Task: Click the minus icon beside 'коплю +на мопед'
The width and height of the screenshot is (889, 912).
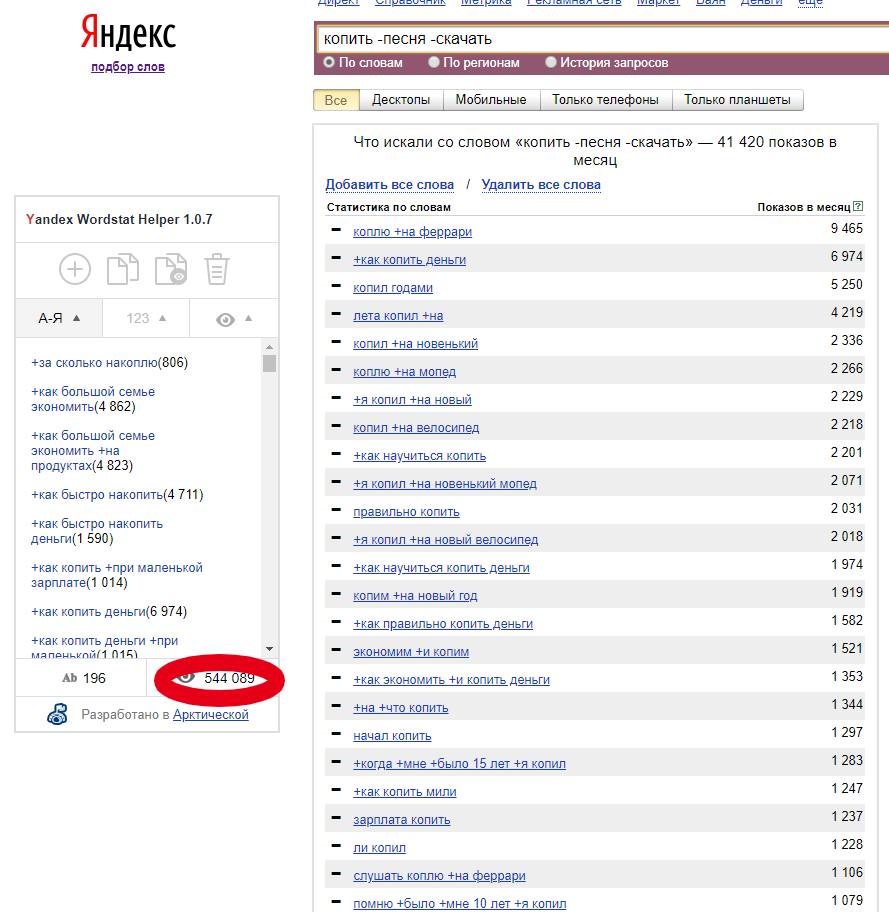Action: coord(336,369)
